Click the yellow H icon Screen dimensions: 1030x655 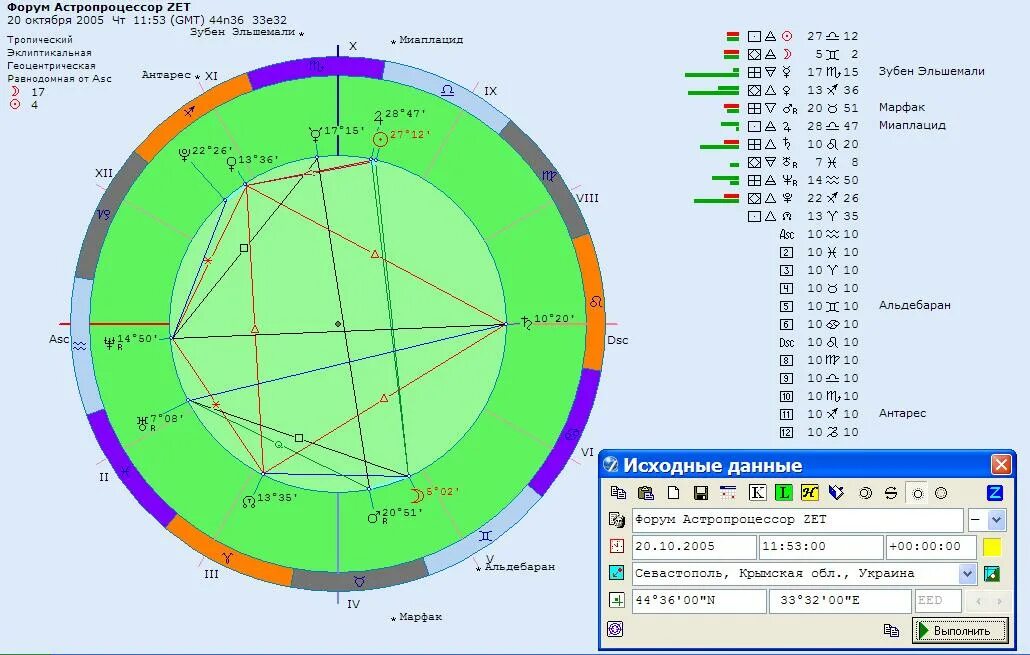tap(809, 493)
